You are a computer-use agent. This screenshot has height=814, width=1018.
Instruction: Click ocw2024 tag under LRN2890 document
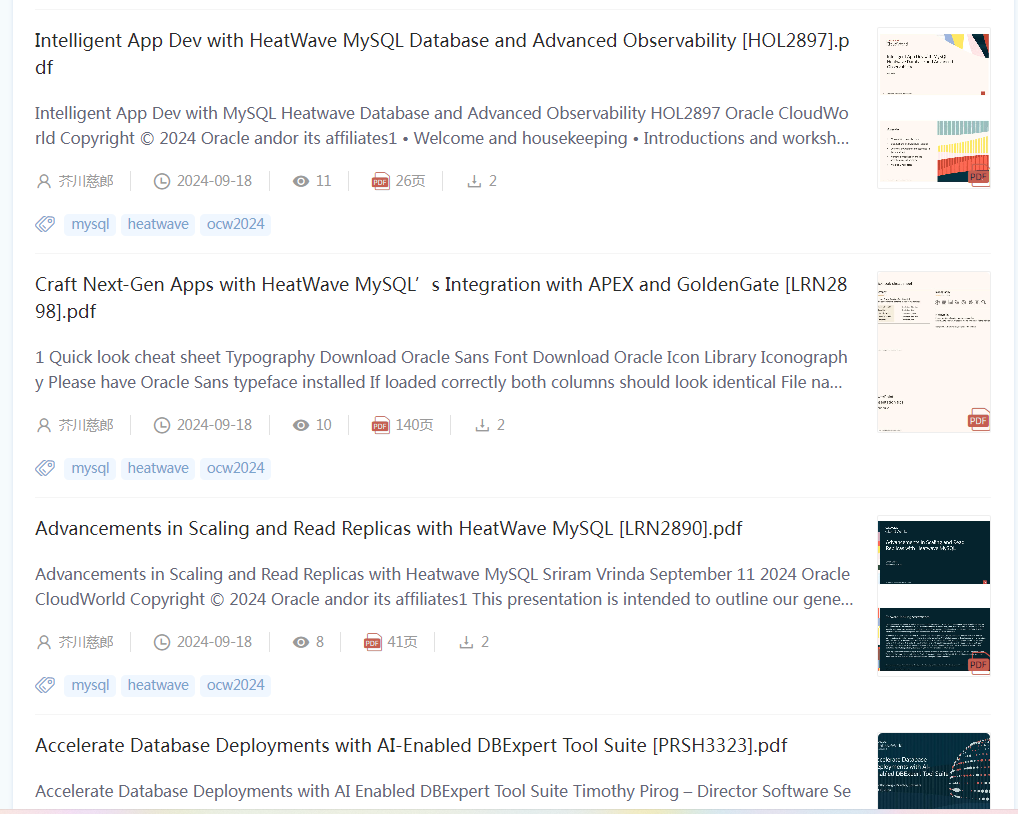[x=236, y=685]
